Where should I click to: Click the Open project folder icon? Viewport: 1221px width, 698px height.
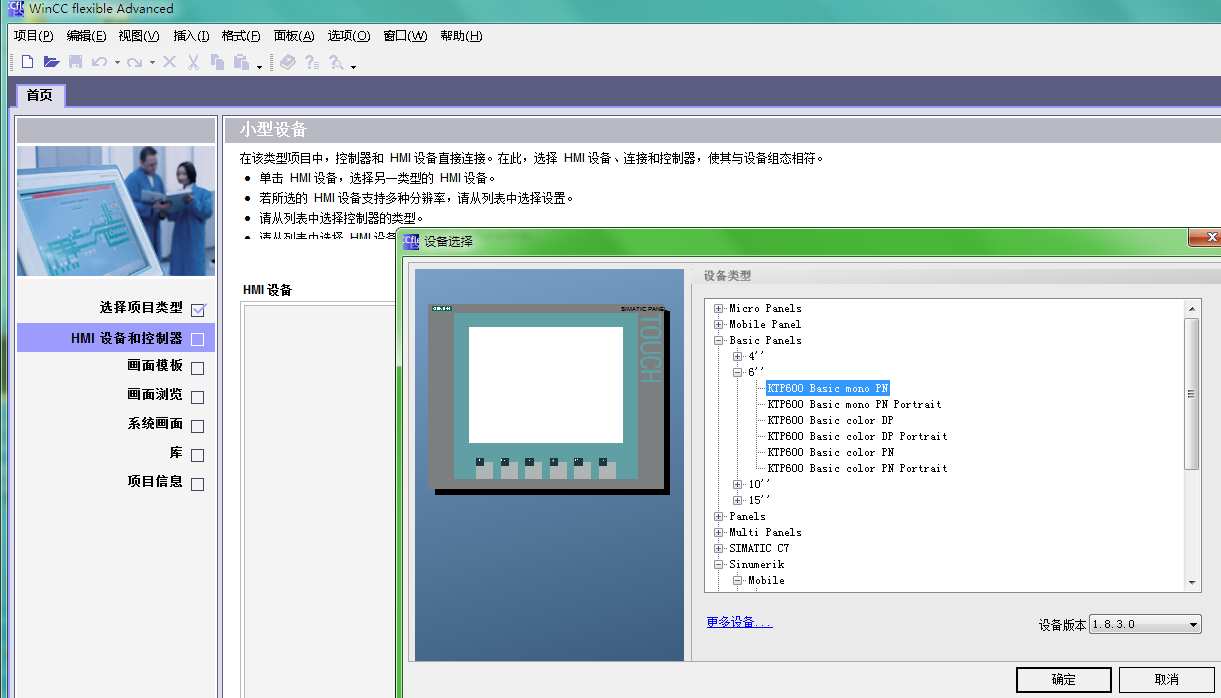51,62
